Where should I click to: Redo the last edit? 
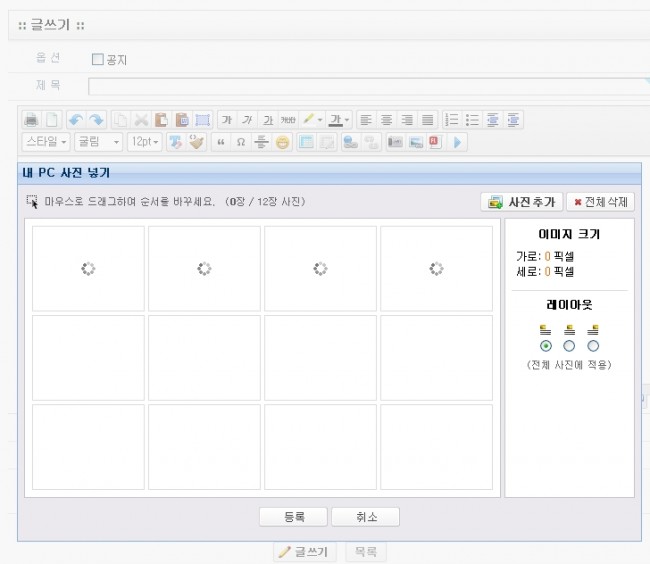[97, 120]
